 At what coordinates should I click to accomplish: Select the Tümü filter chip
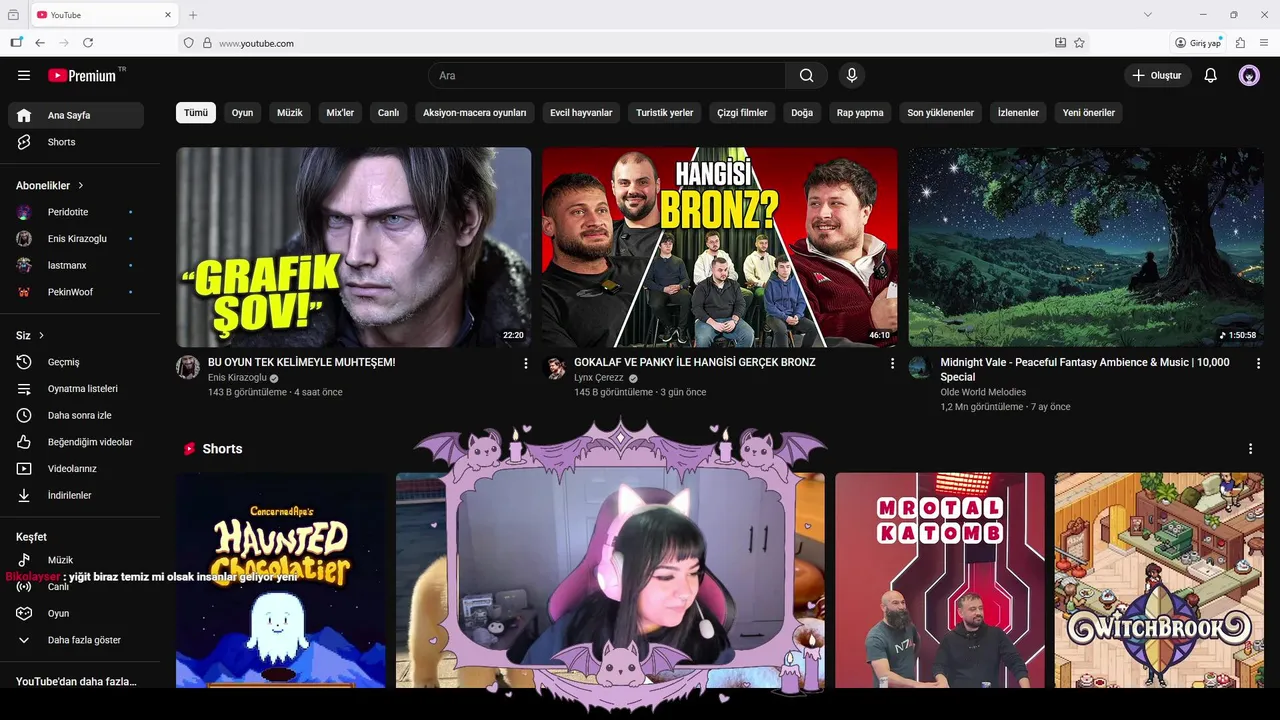tap(196, 113)
